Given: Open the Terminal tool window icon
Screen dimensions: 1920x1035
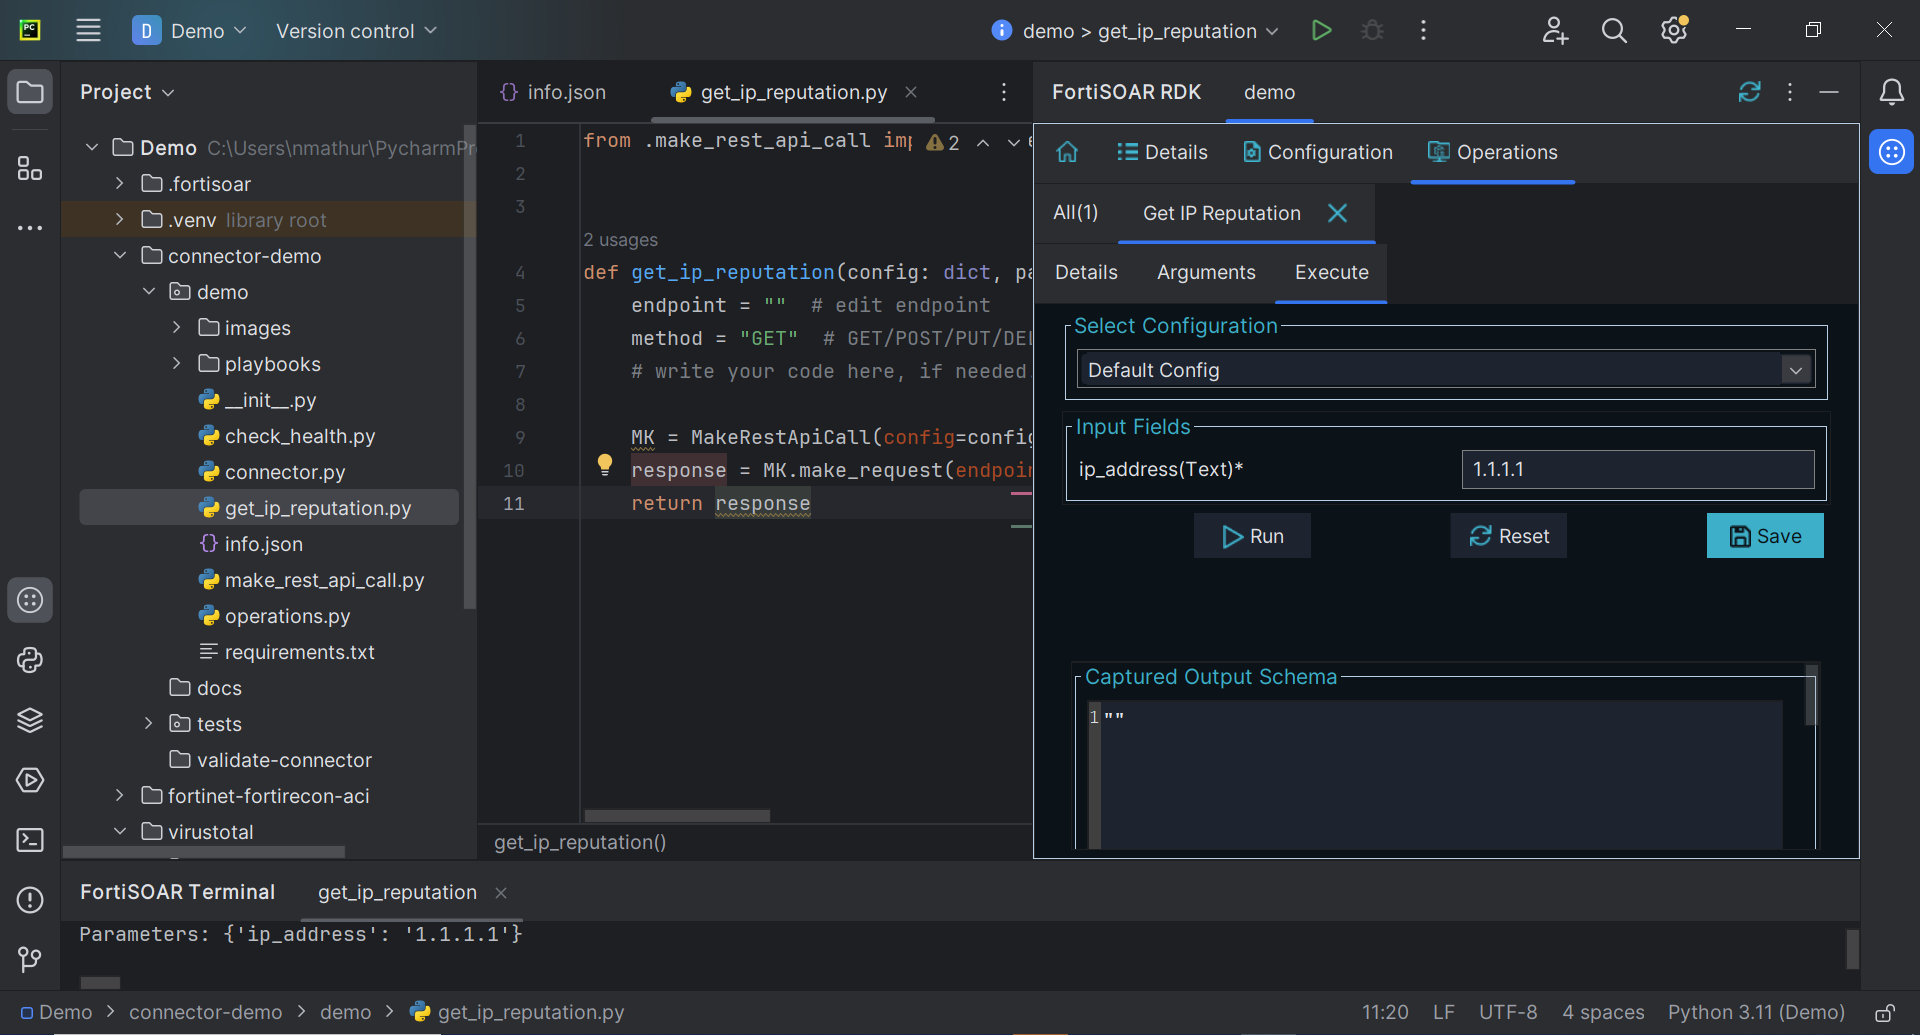Looking at the screenshot, I should pos(30,840).
